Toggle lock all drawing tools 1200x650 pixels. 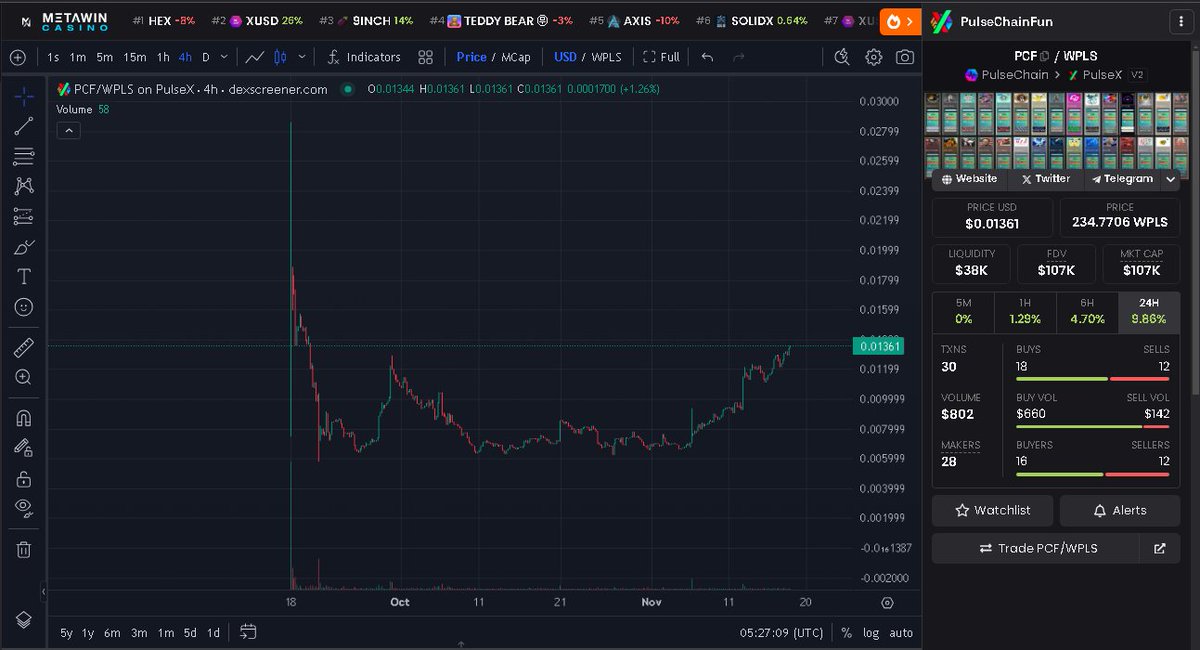pos(24,479)
